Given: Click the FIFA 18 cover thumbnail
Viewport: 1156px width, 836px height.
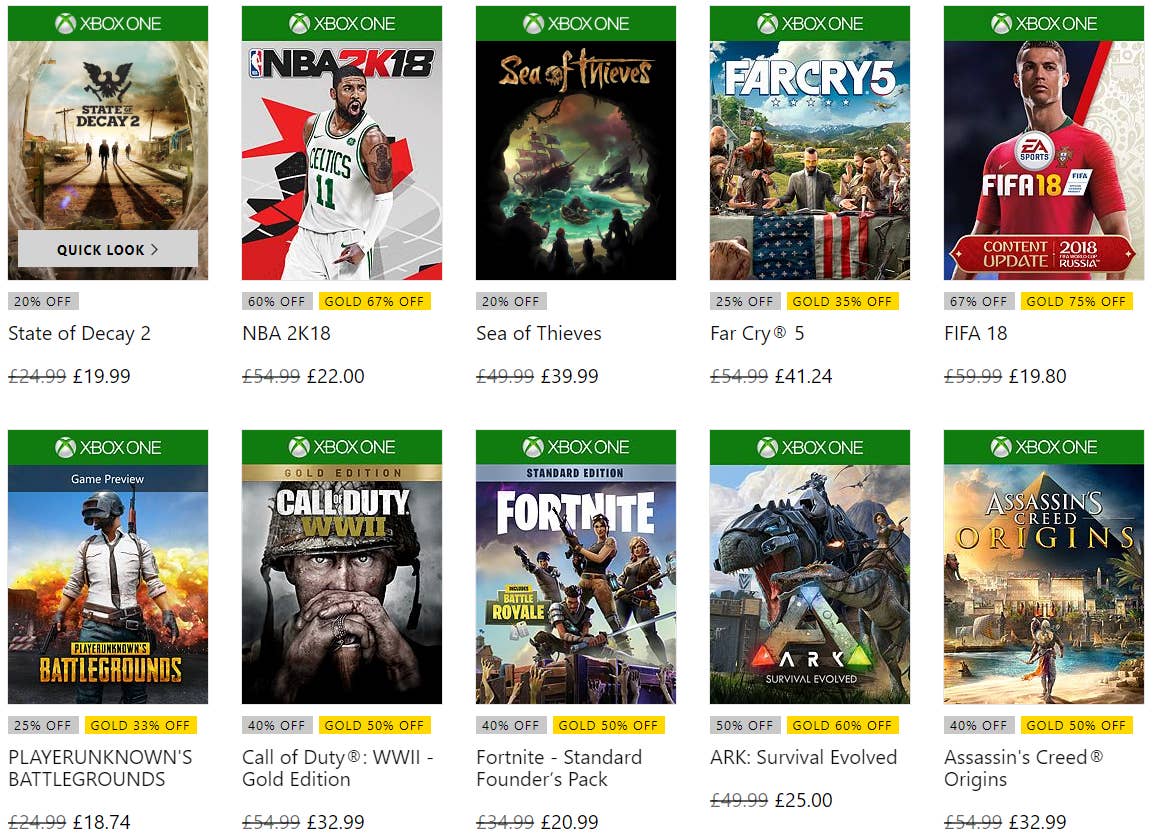Looking at the screenshot, I should pyautogui.click(x=1043, y=160).
